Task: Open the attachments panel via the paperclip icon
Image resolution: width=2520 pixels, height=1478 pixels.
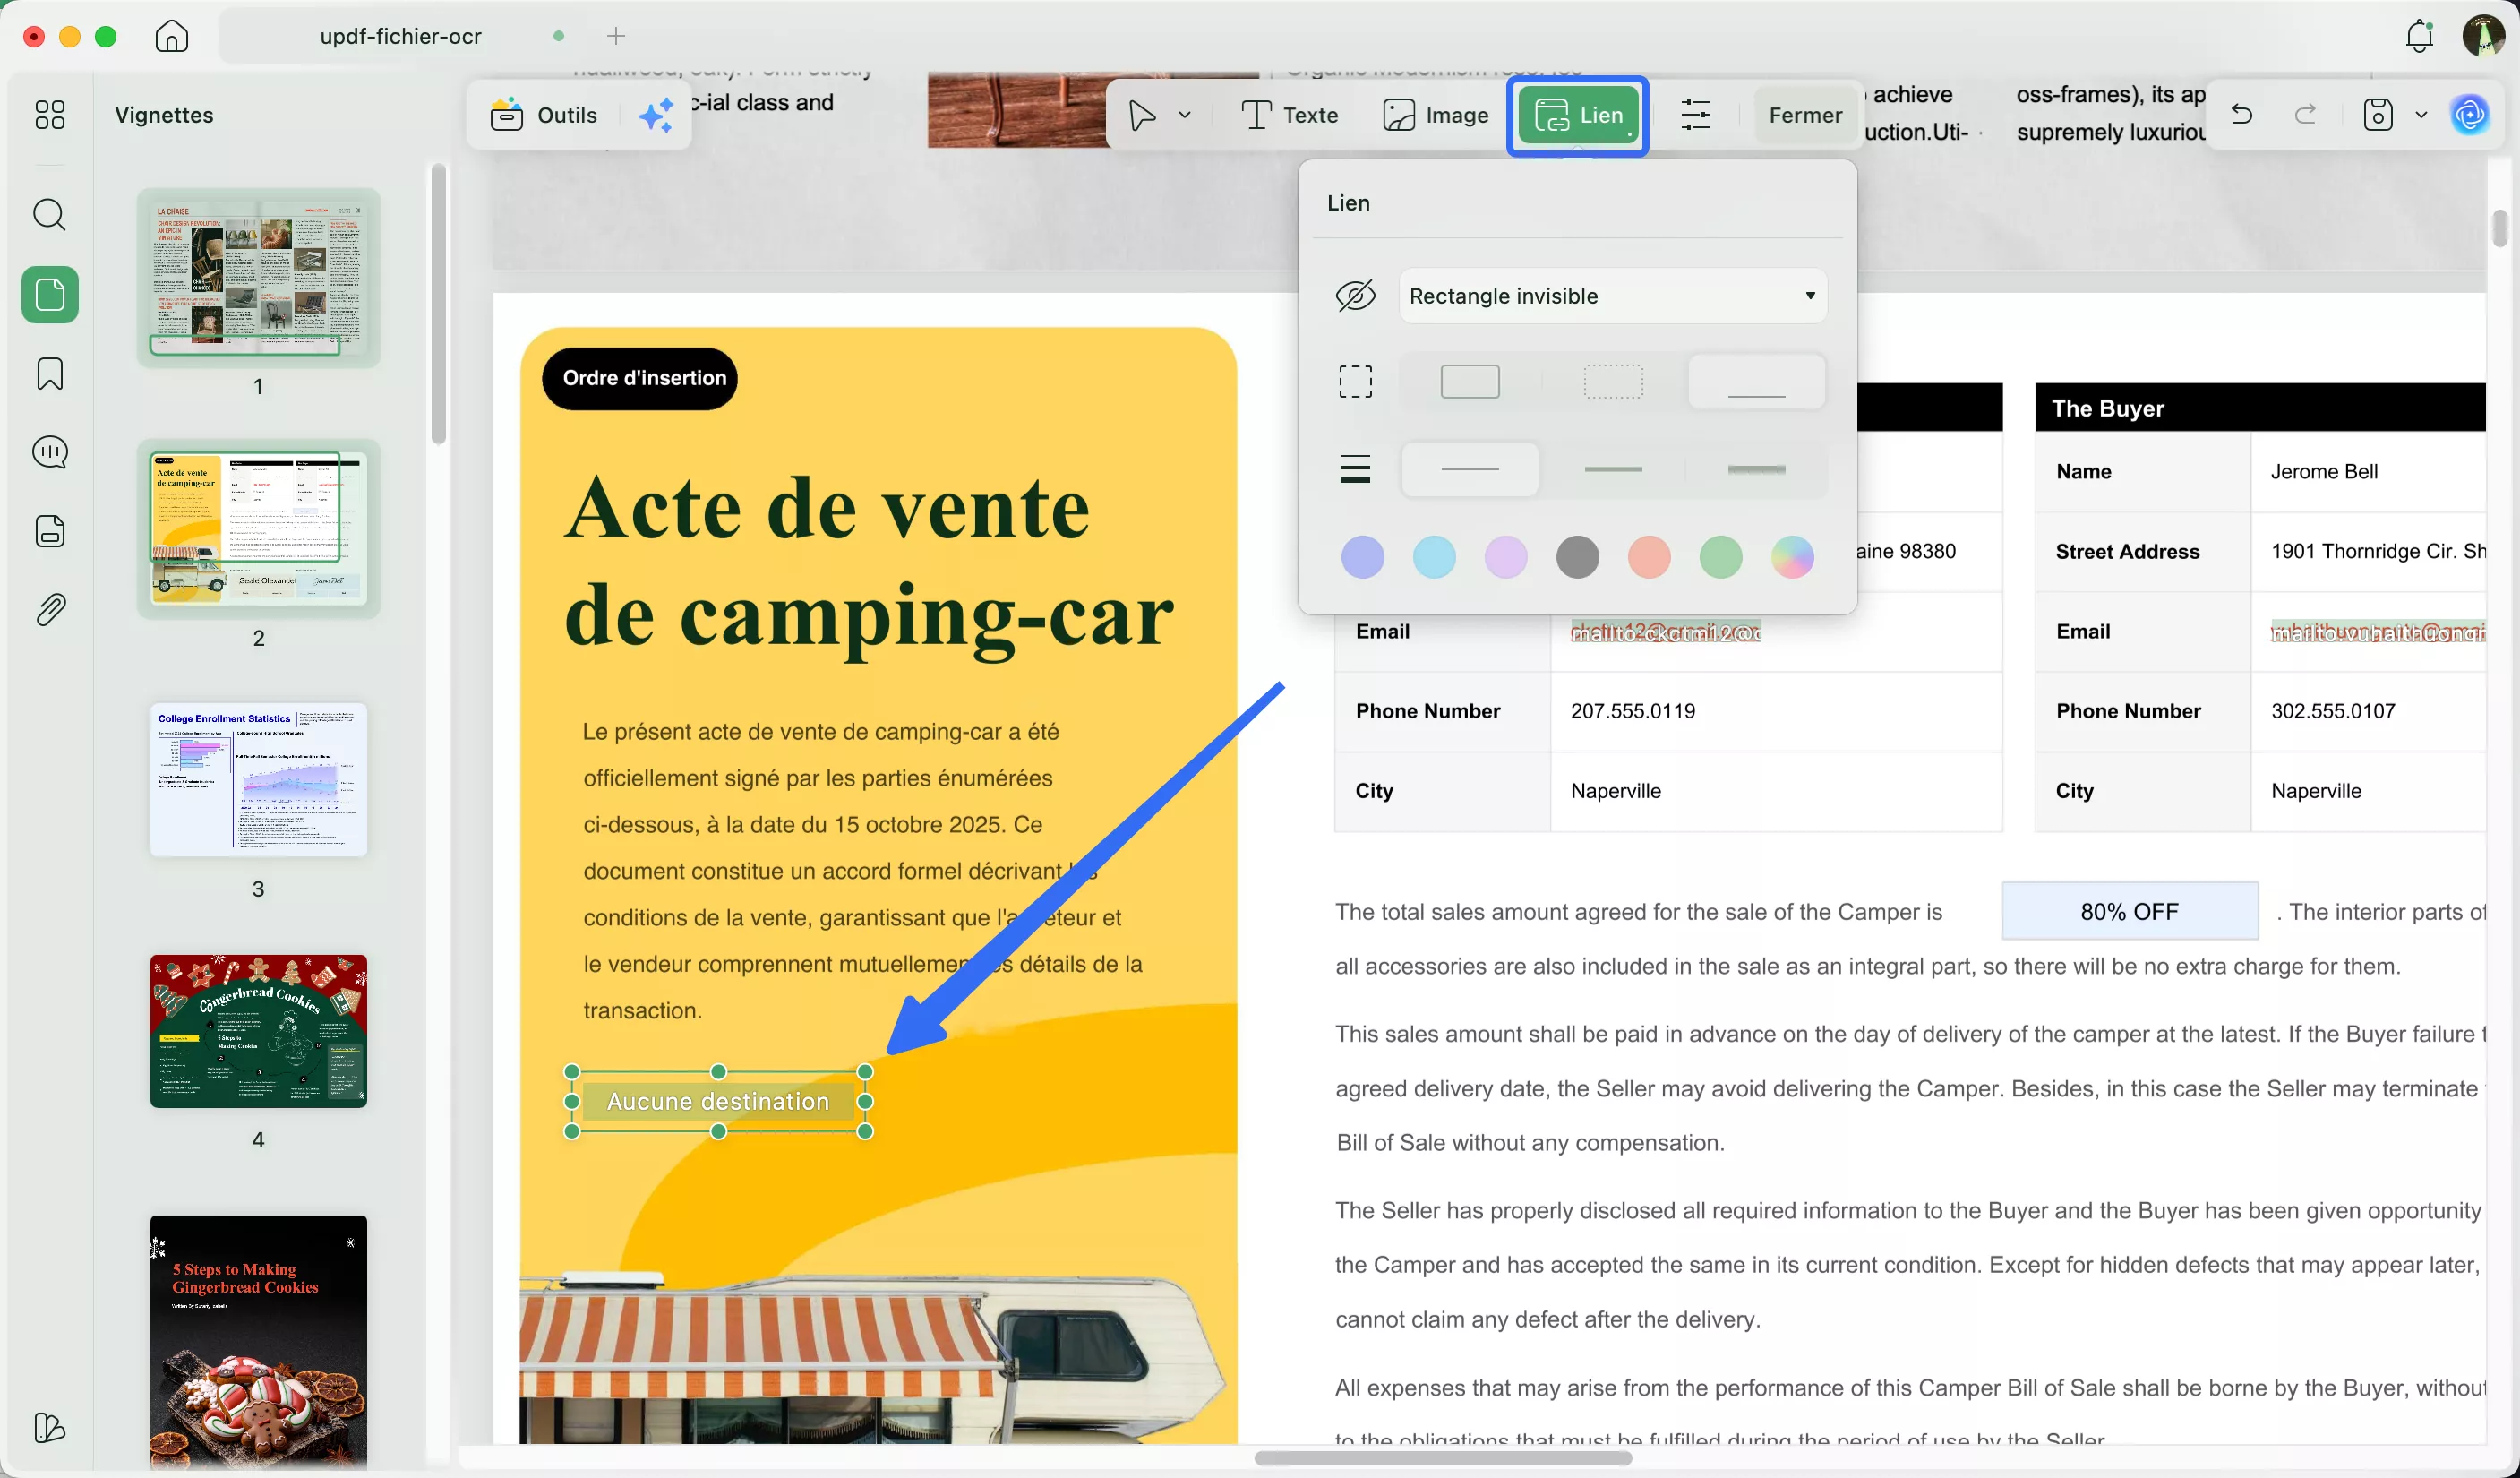Action: click(48, 609)
